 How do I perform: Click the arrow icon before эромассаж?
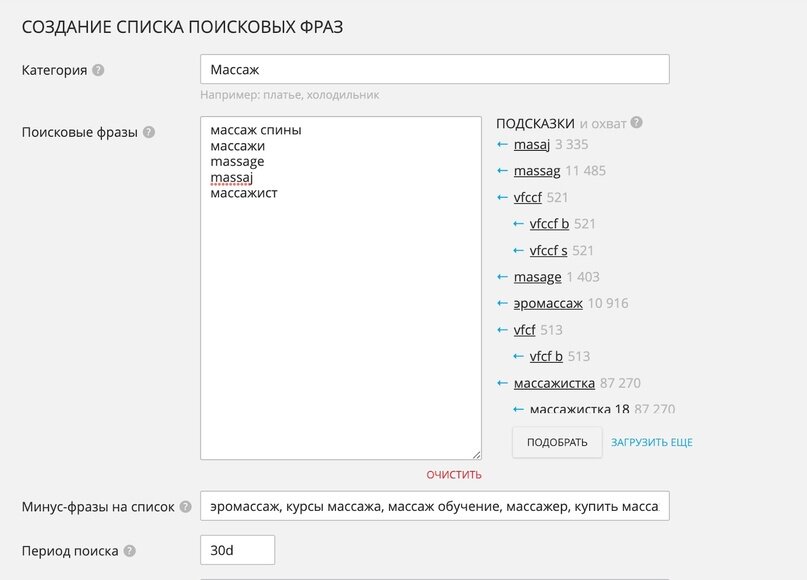pos(503,304)
